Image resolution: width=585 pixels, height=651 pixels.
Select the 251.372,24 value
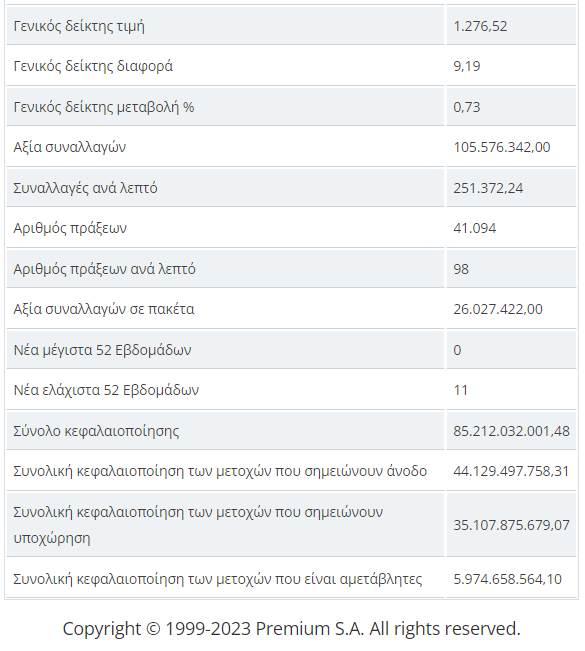(x=488, y=188)
